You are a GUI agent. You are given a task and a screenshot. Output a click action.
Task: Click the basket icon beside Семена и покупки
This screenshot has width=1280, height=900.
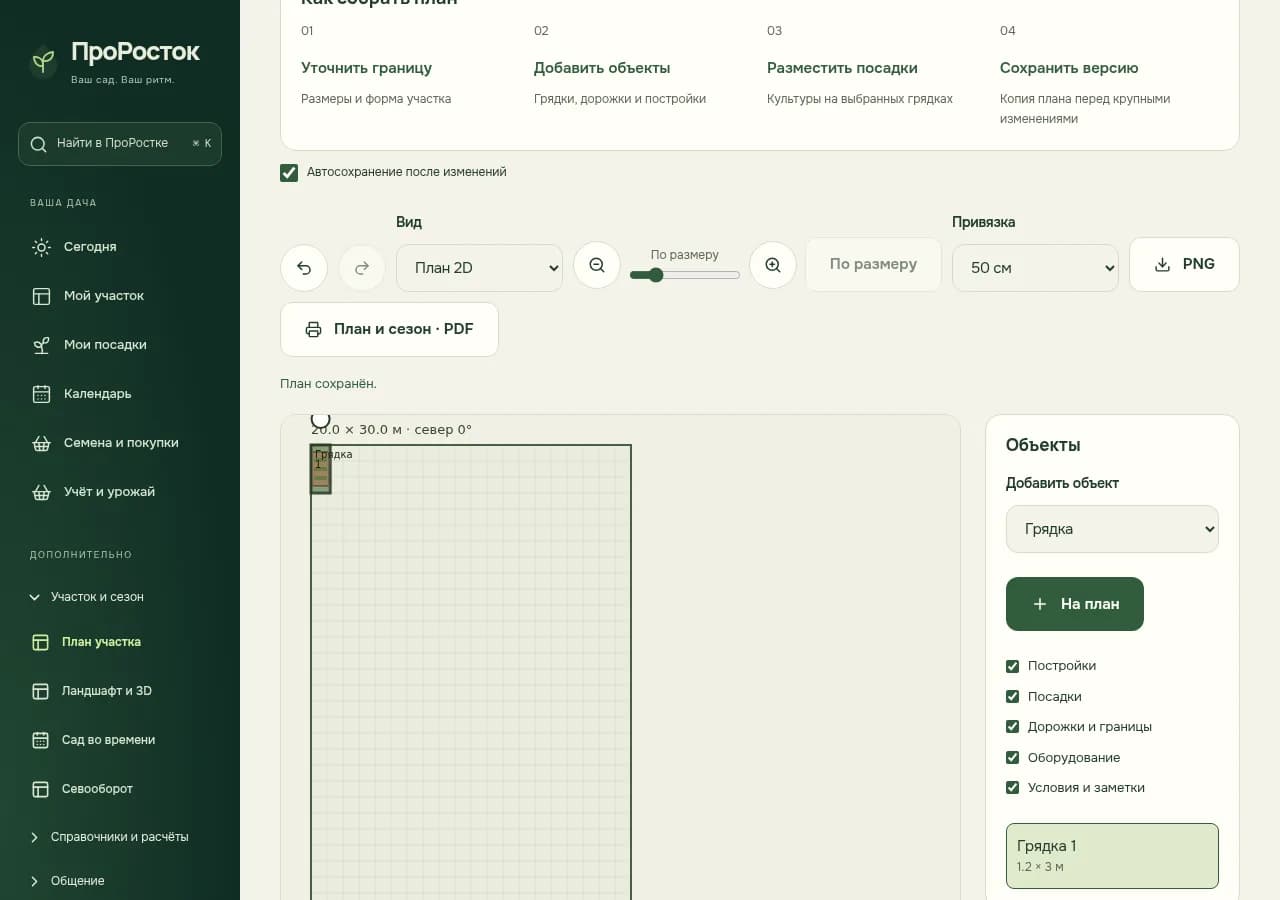point(41,443)
